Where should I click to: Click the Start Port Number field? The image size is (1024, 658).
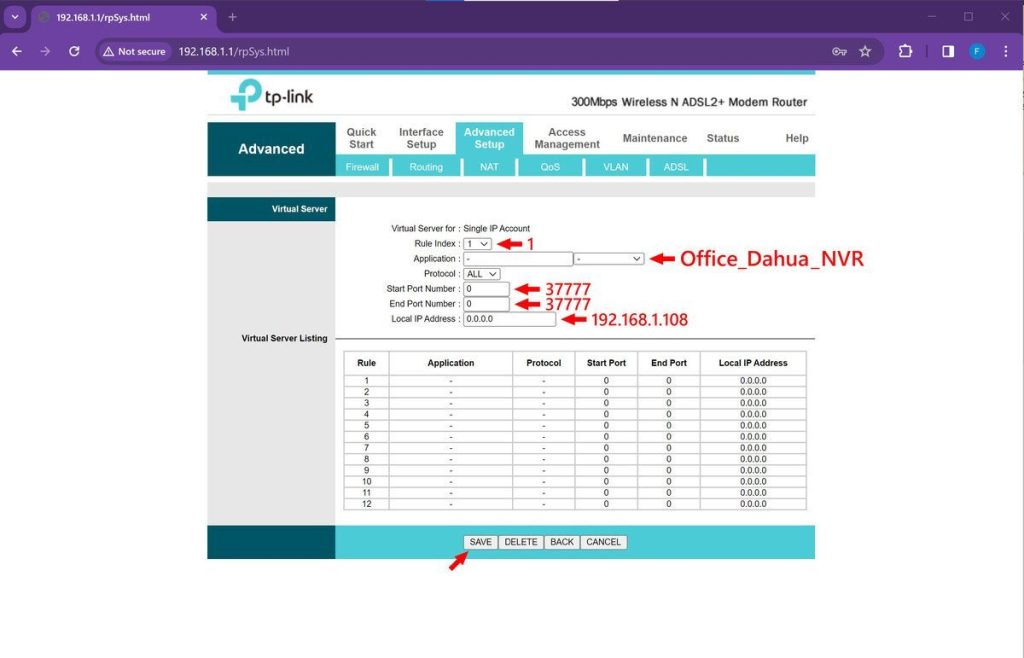point(487,289)
